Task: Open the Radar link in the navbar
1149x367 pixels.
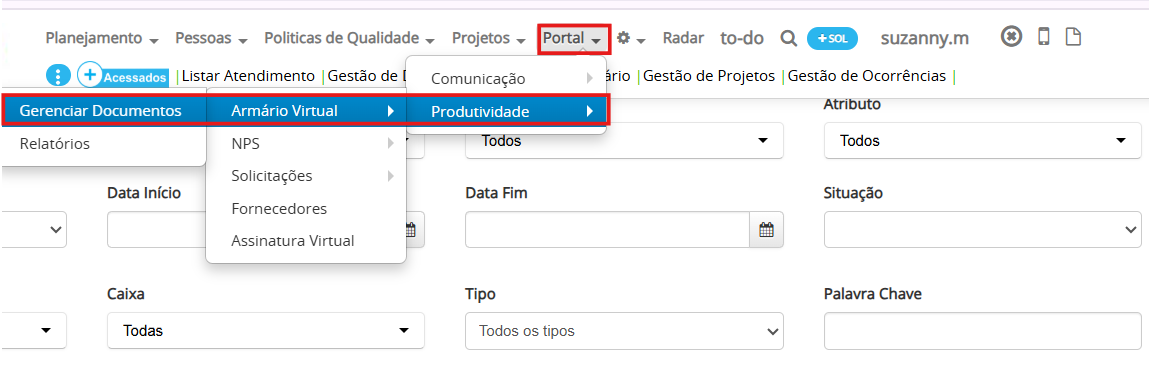Action: [x=683, y=38]
